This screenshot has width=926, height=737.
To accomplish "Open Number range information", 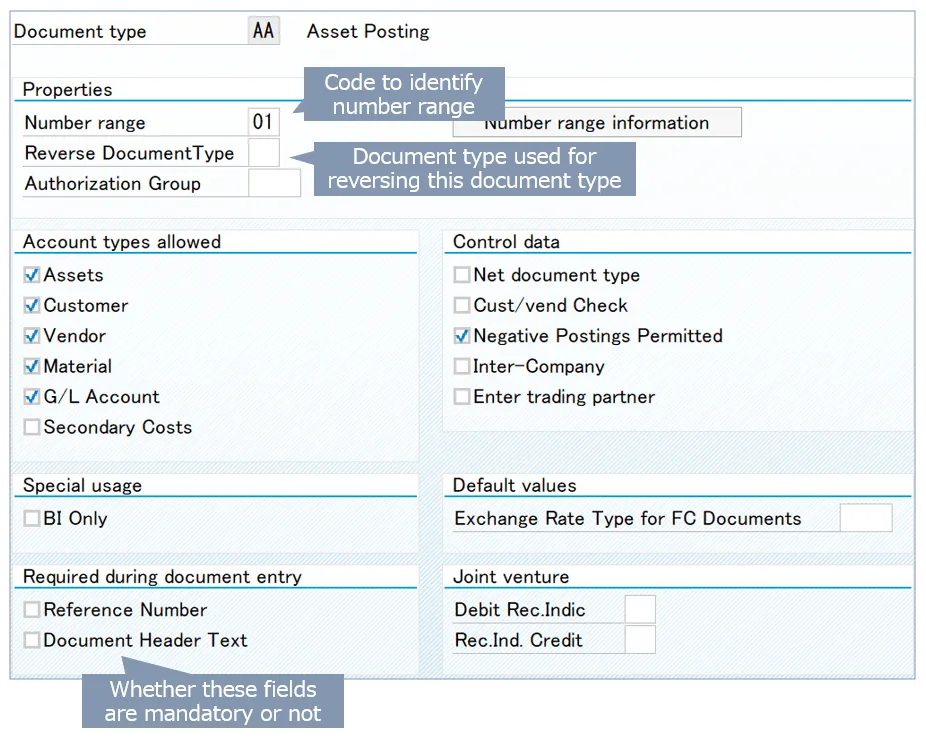I will click(x=597, y=123).
